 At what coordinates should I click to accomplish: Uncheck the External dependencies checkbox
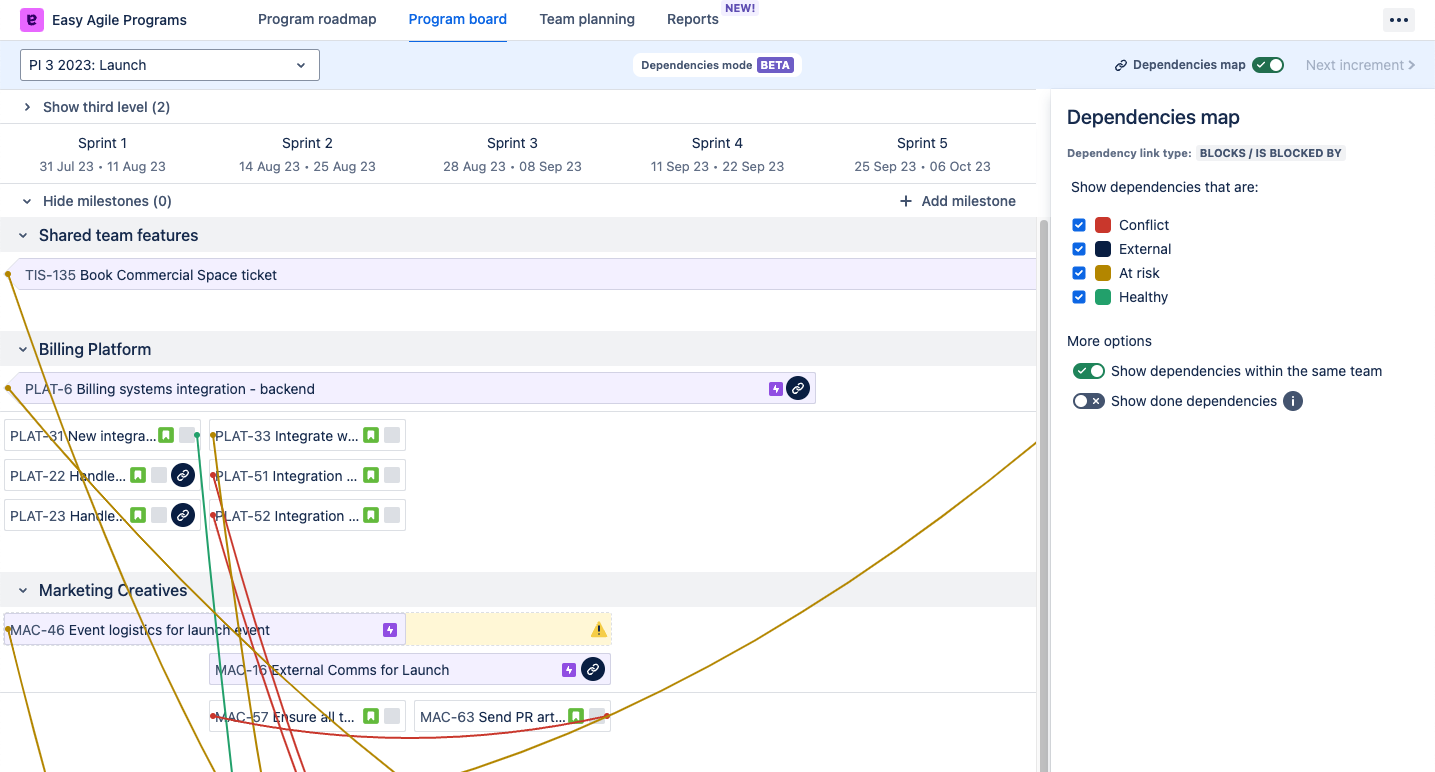[1079, 249]
